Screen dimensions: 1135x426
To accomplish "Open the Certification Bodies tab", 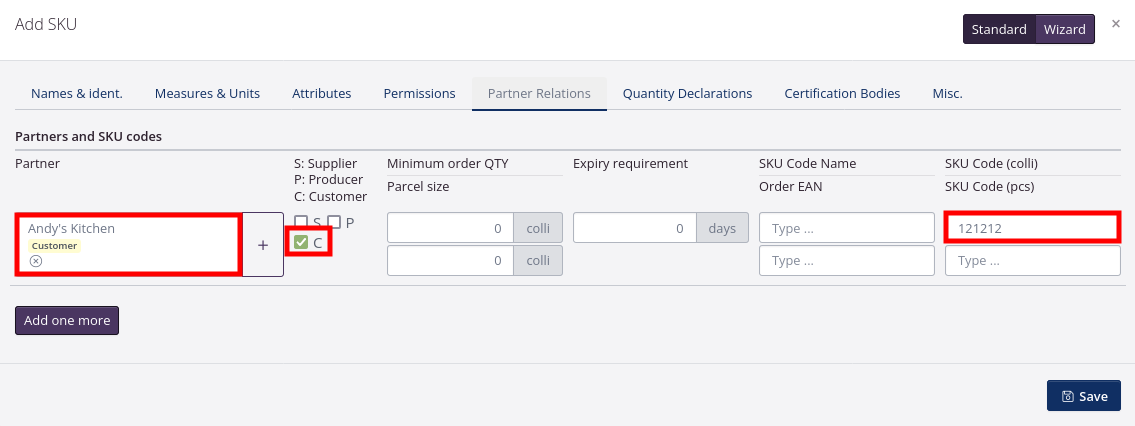I will tap(842, 93).
